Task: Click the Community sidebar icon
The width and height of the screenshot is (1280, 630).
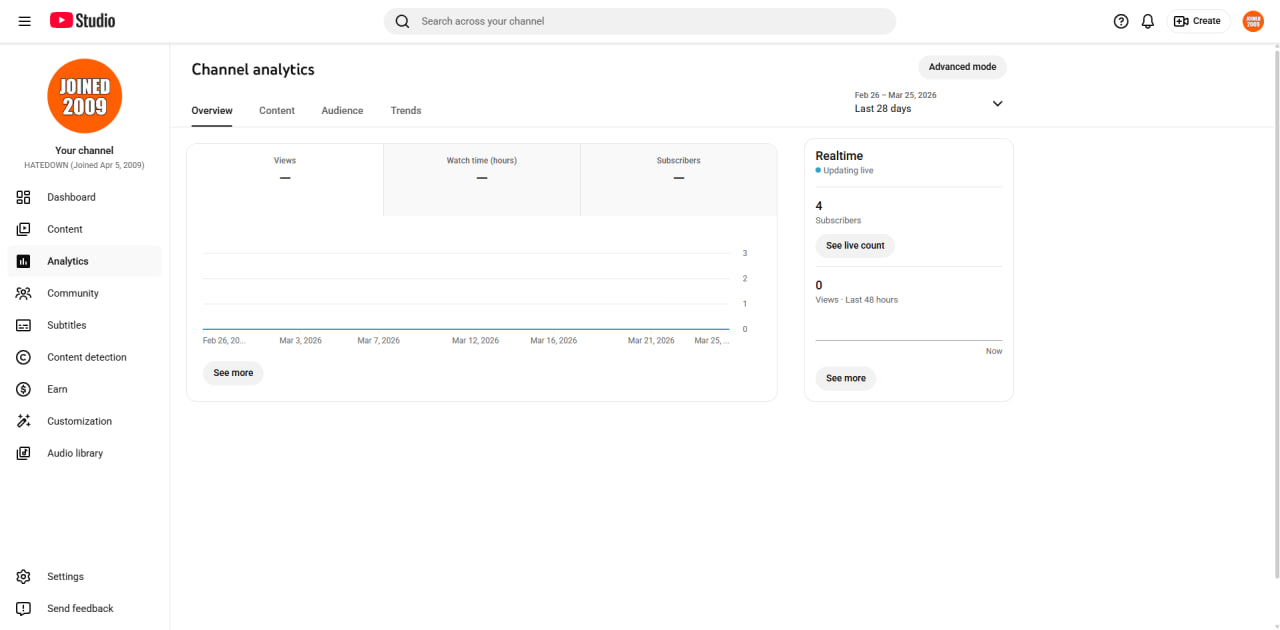Action: click(x=24, y=293)
